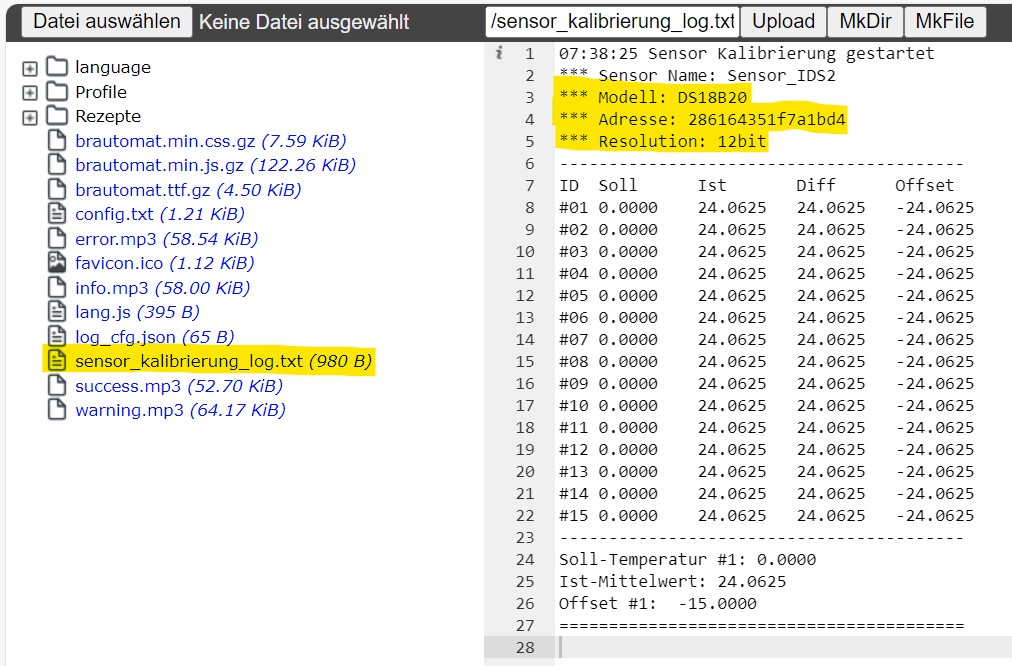Click the Rezepte folder icon

(57, 116)
